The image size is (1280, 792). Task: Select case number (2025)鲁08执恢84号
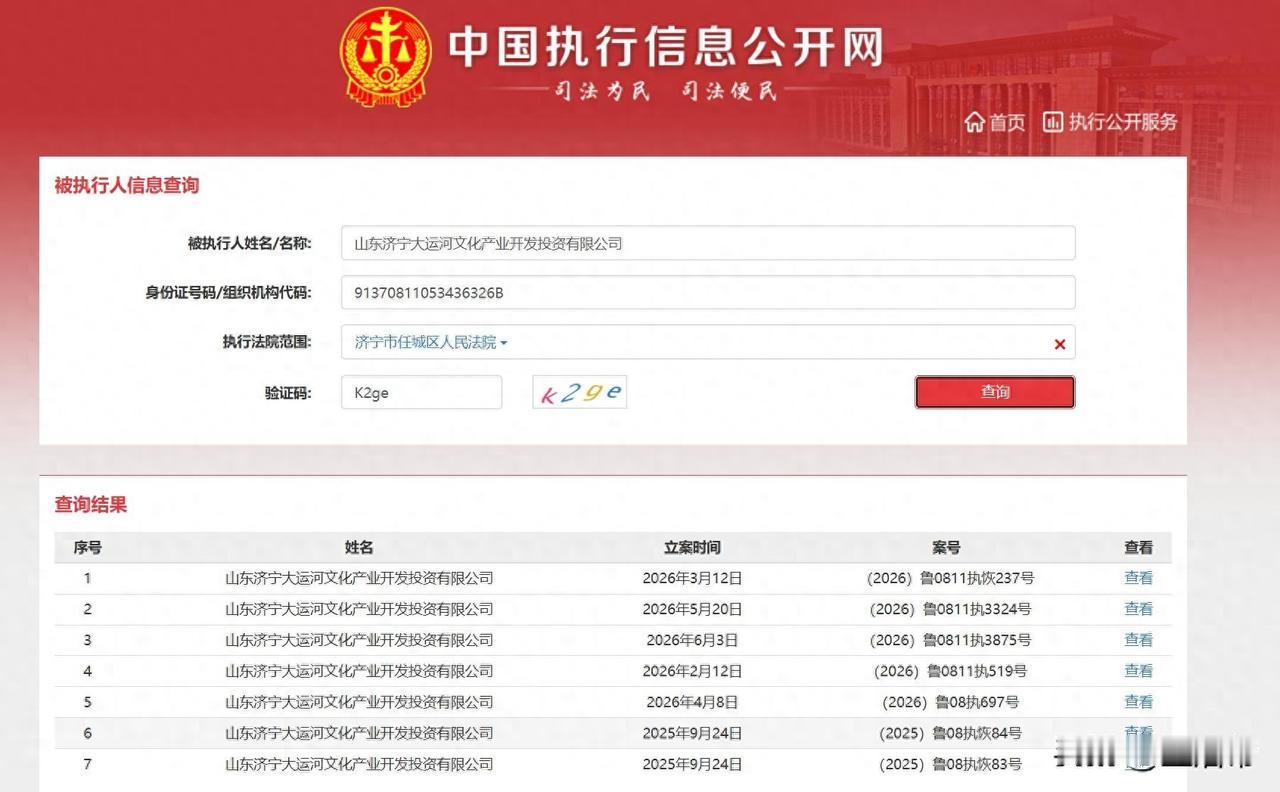point(950,733)
